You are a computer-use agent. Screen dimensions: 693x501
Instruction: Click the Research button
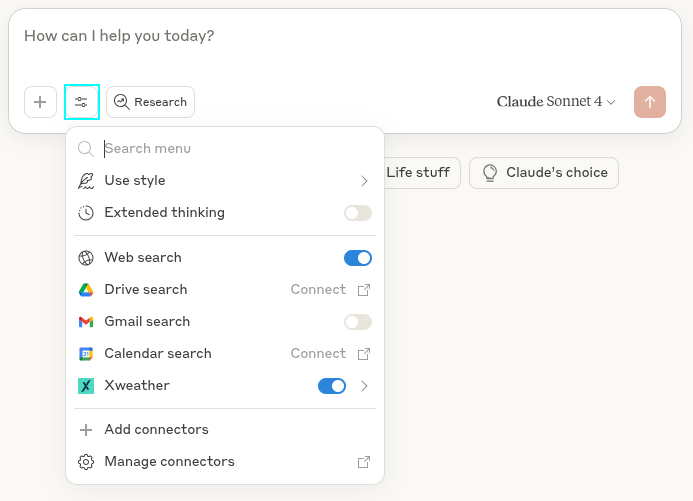click(x=150, y=102)
